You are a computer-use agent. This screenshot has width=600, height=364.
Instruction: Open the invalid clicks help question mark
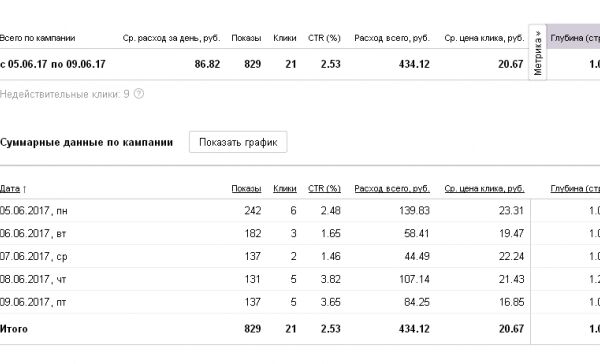(139, 94)
